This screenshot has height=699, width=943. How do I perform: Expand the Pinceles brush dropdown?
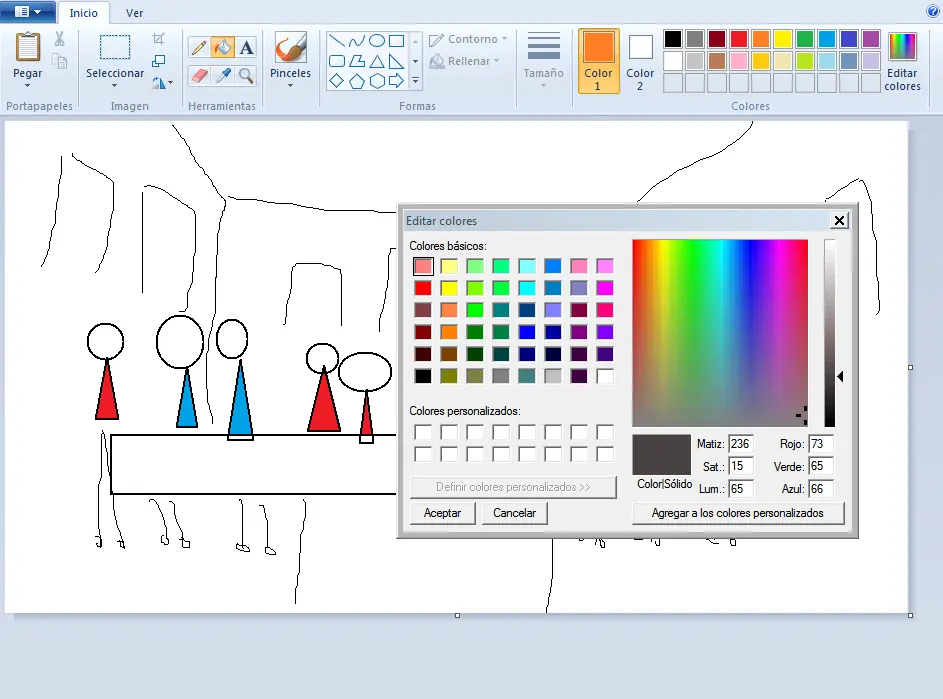[290, 84]
